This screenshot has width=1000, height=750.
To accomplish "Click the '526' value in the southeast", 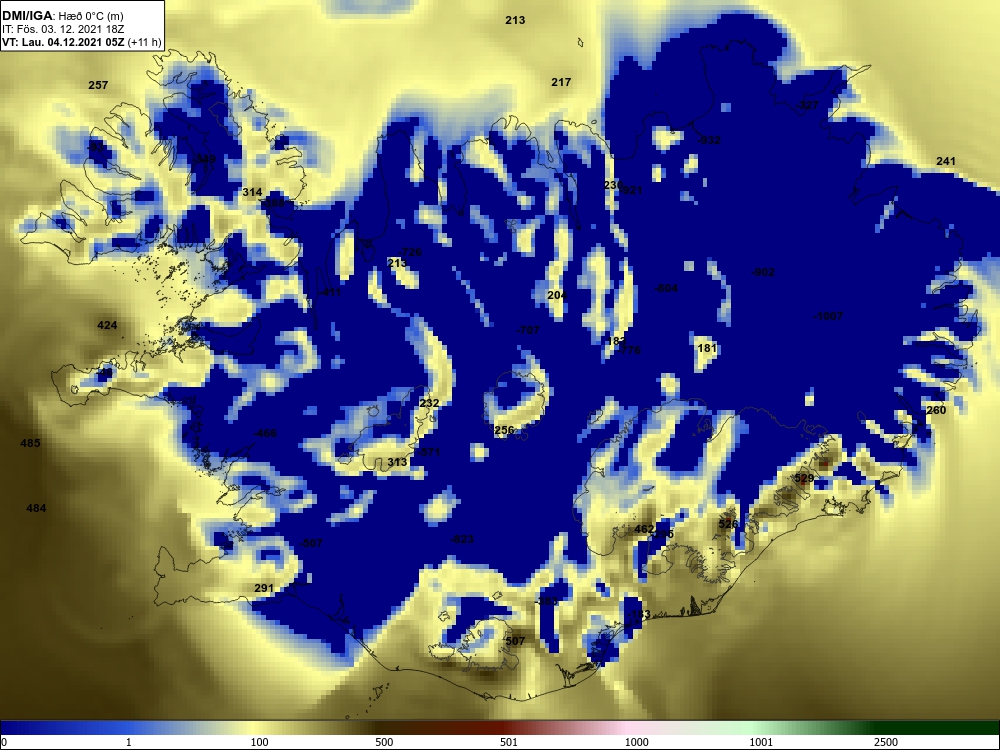I will 728,524.
